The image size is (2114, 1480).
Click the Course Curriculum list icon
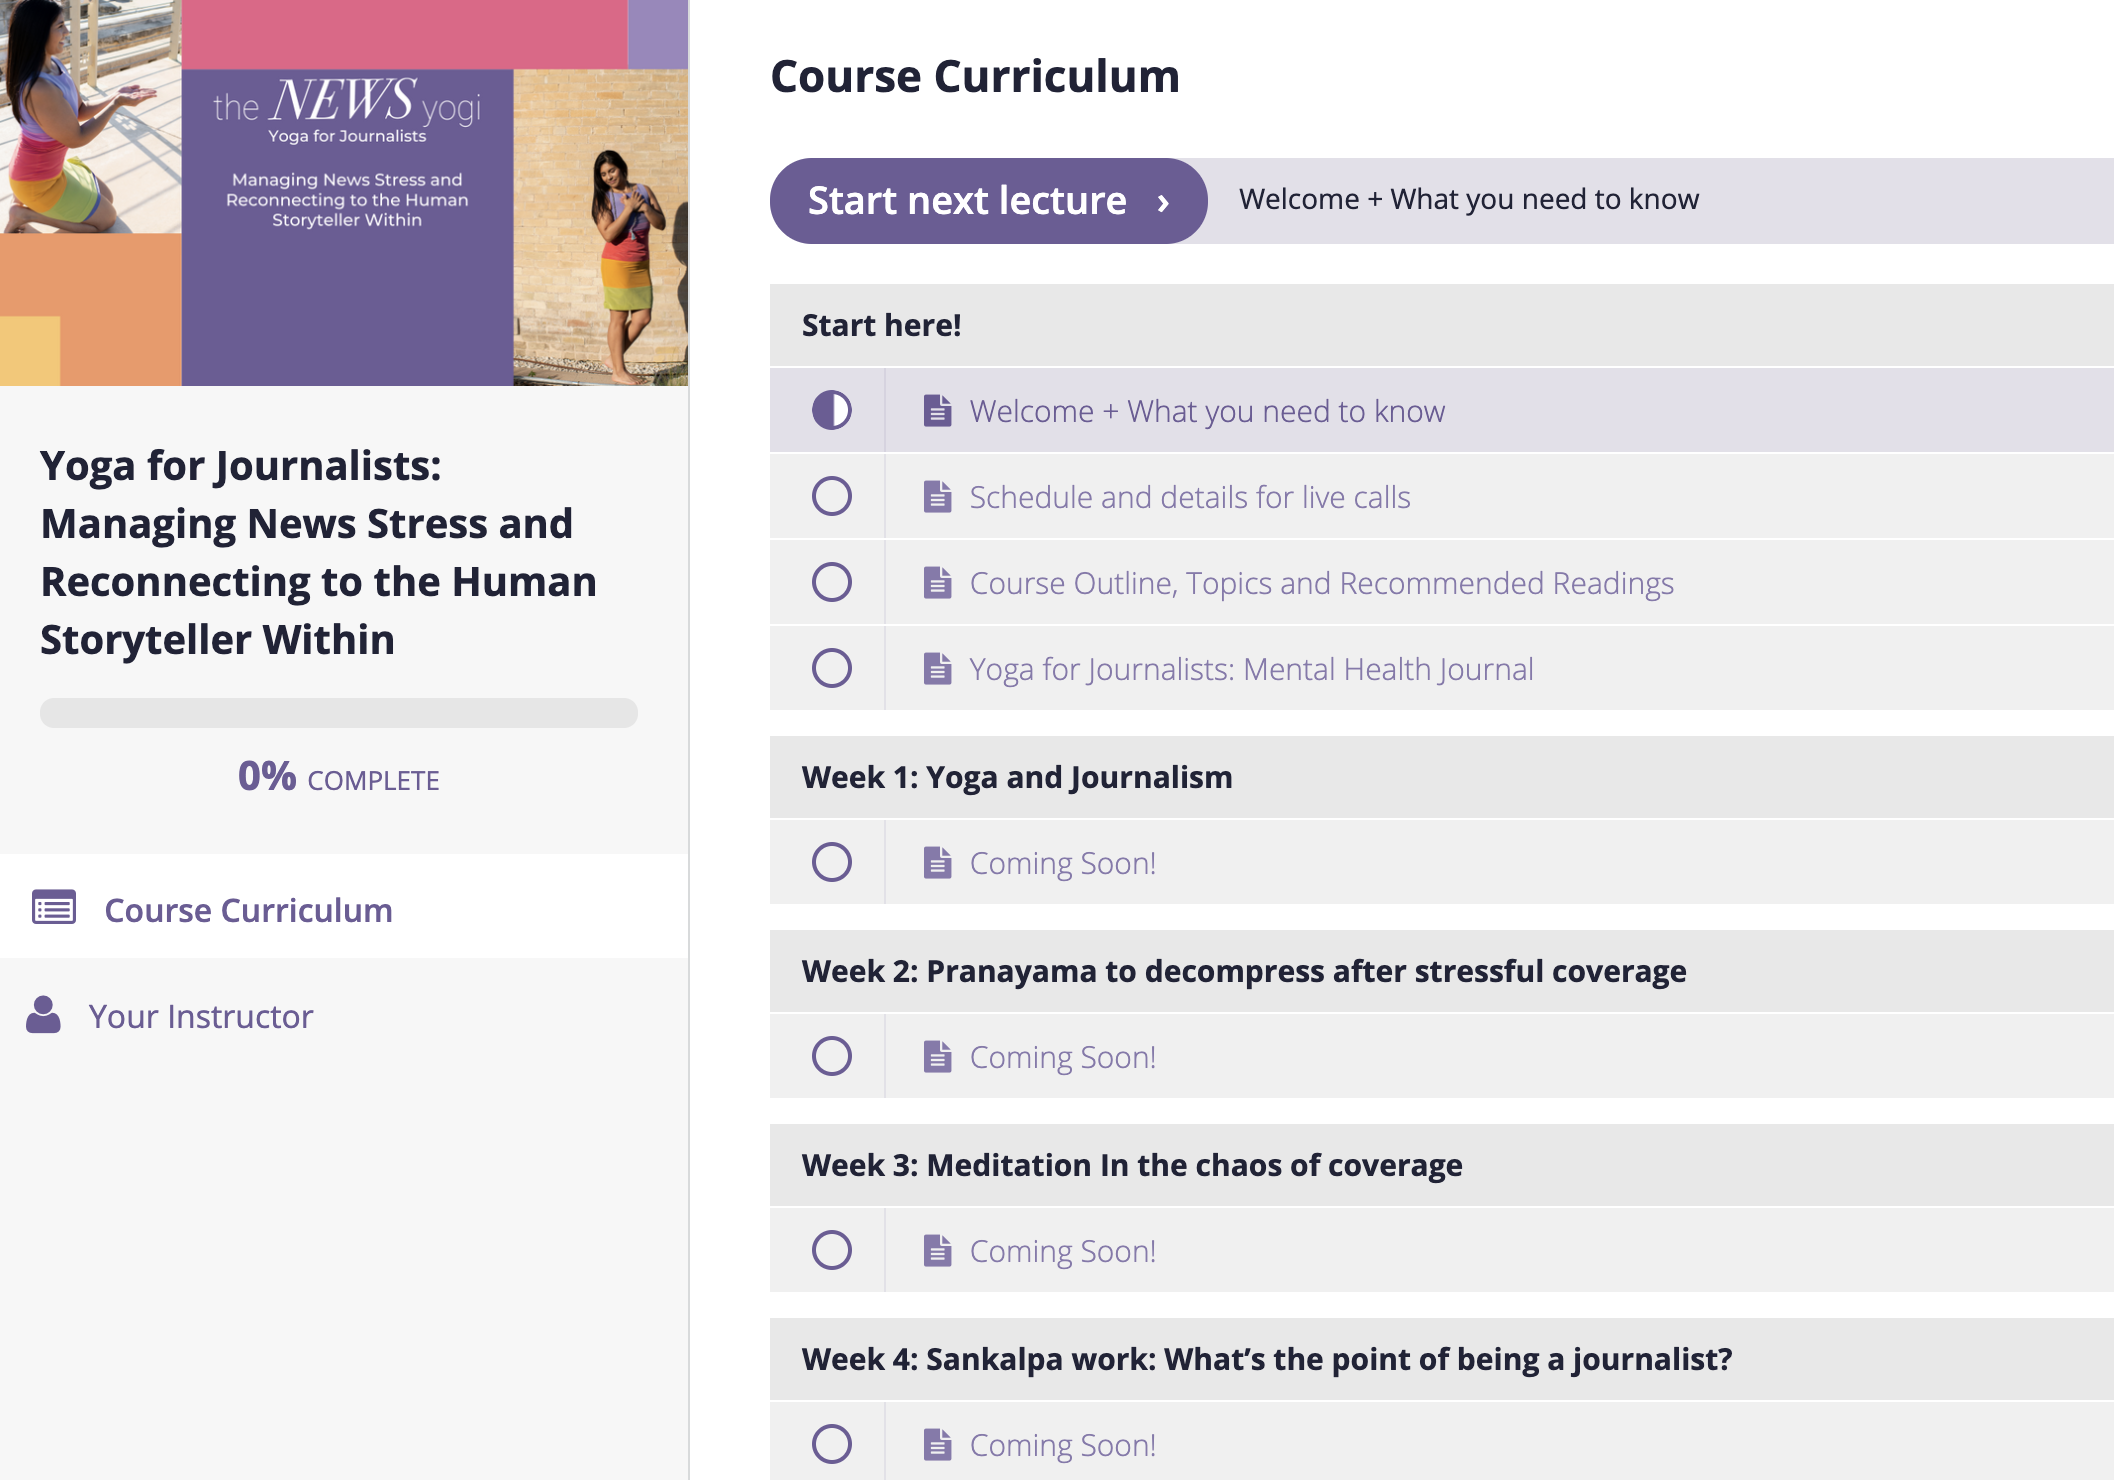pyautogui.click(x=54, y=907)
